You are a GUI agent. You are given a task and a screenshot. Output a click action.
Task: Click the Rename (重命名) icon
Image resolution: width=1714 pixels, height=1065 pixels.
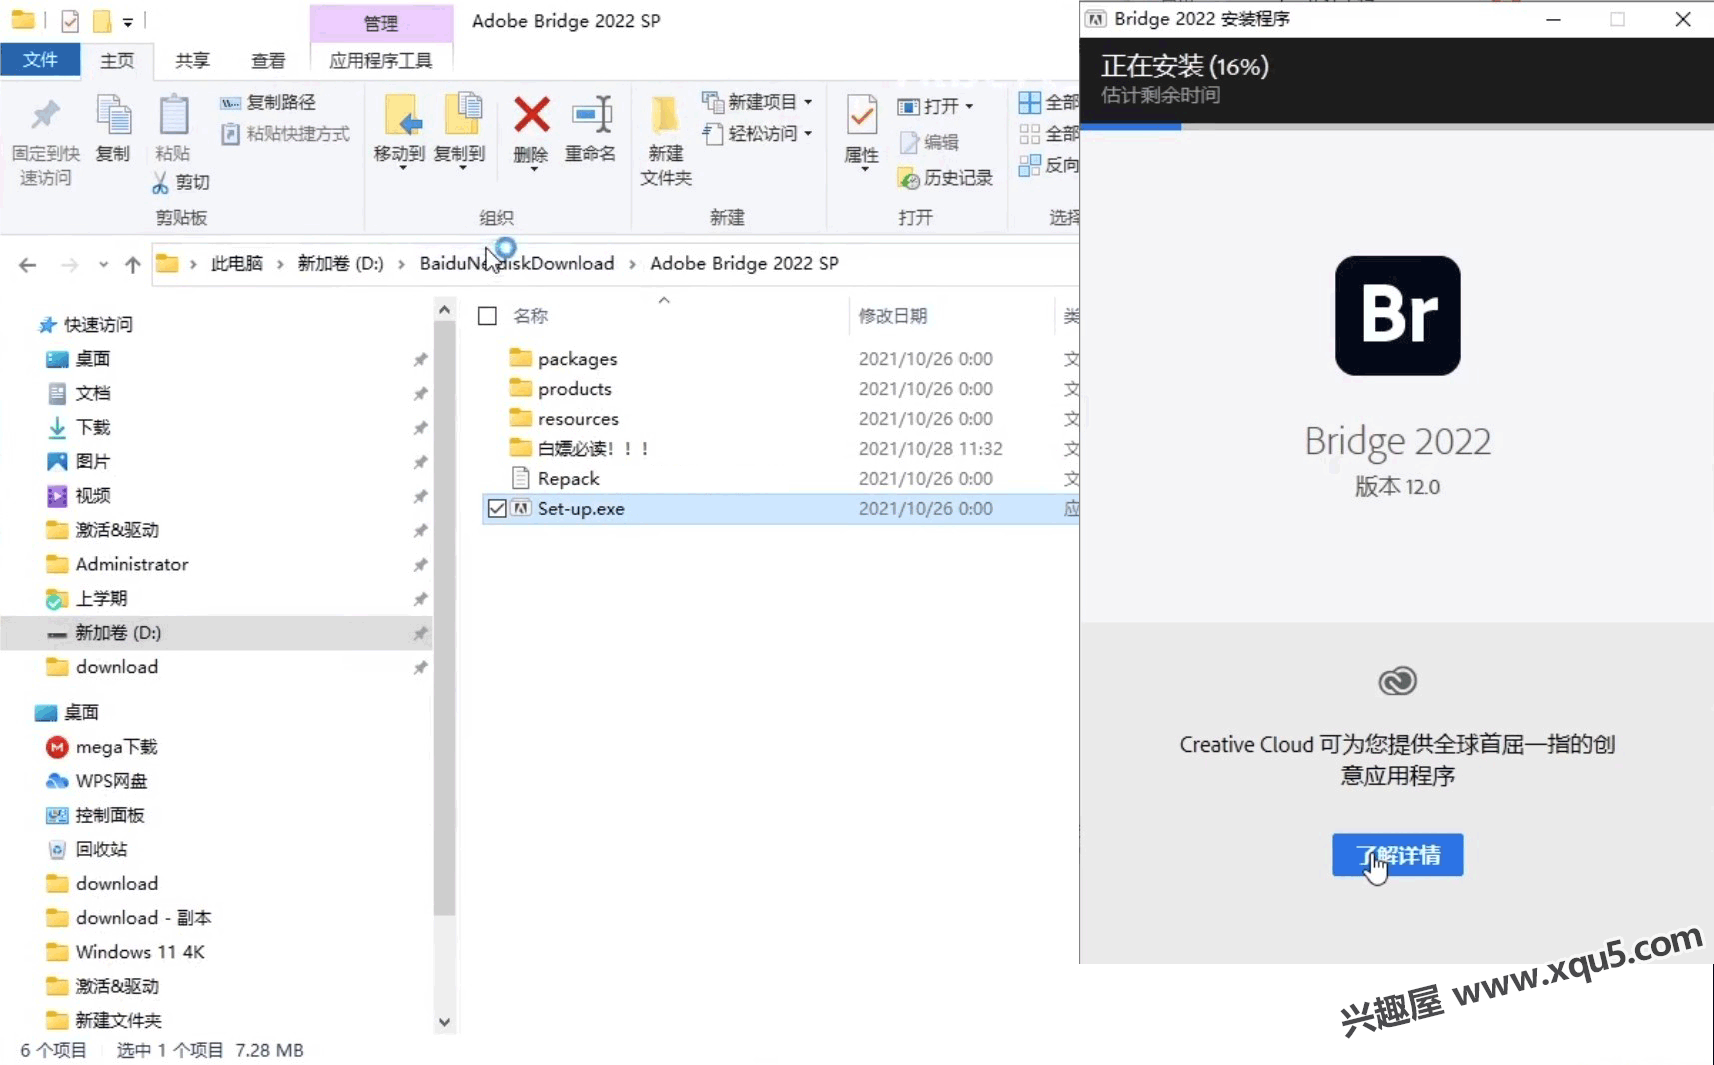coord(591,114)
